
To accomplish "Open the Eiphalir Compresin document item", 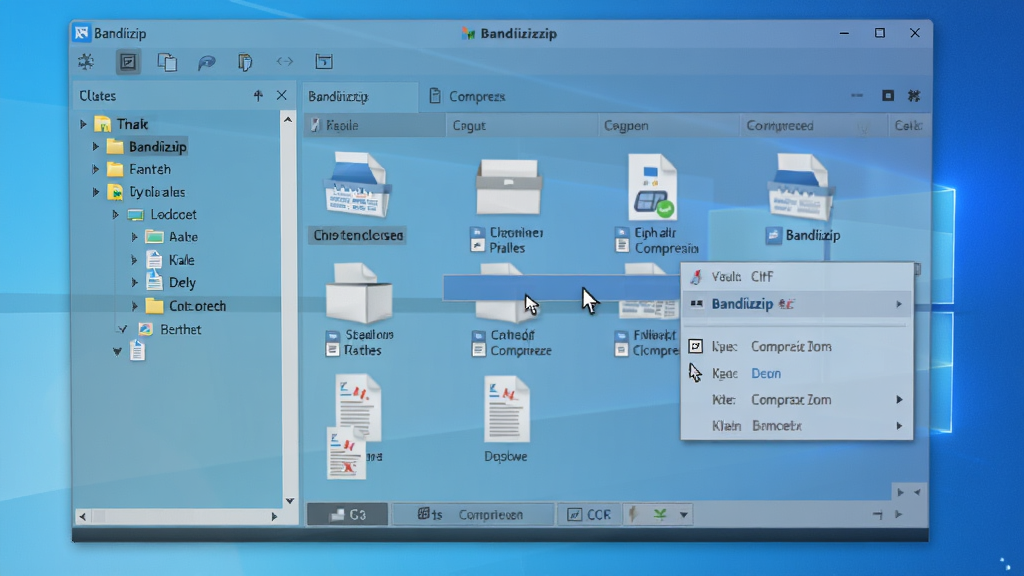I will 655,204.
